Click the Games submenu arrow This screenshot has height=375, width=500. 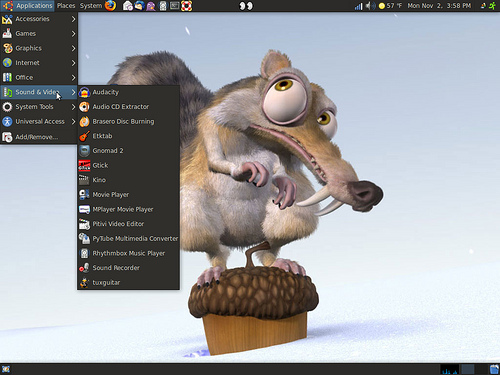pos(73,33)
